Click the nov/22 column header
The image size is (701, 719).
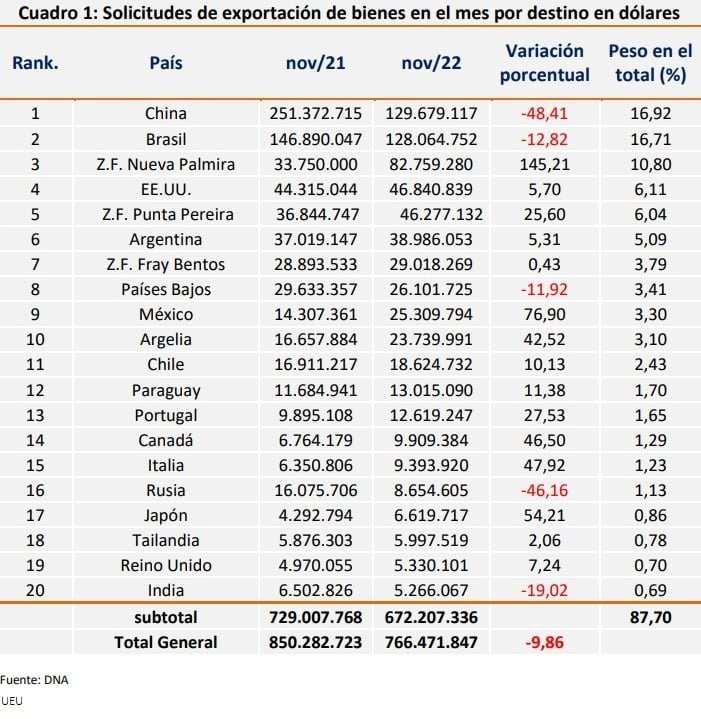[431, 63]
